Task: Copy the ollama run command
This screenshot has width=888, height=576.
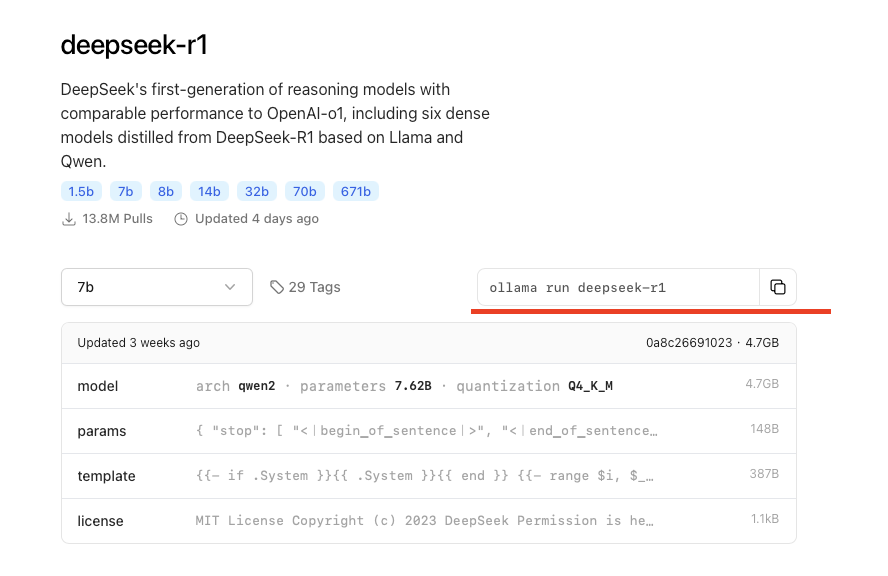Action: pos(778,287)
